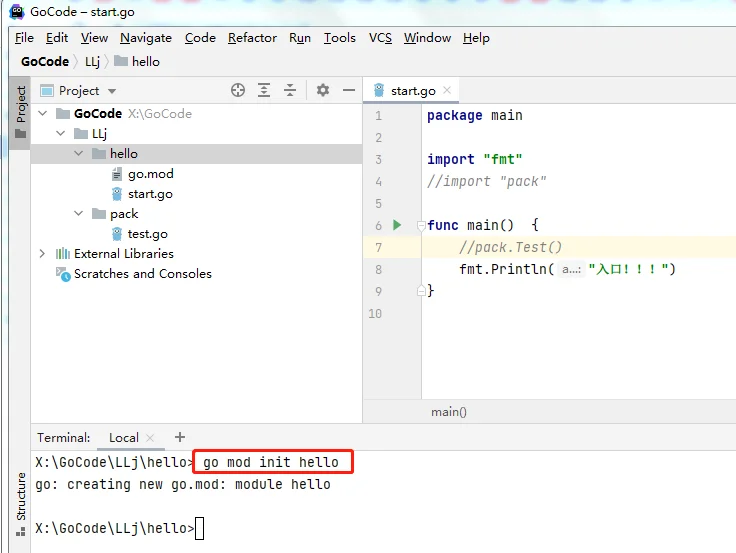736x553 pixels.
Task: Click LLj in the breadcrumb bar
Action: 92,61
